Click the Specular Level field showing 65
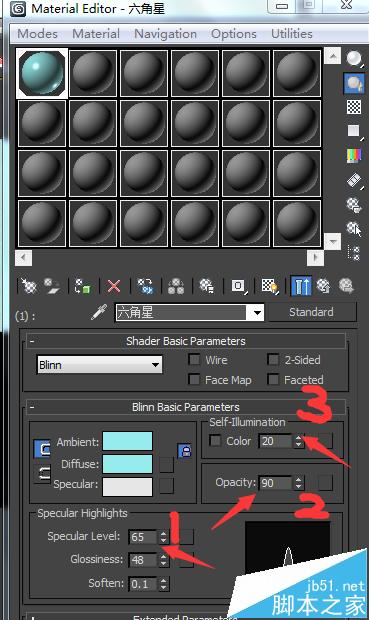The width and height of the screenshot is (369, 620). [x=143, y=537]
